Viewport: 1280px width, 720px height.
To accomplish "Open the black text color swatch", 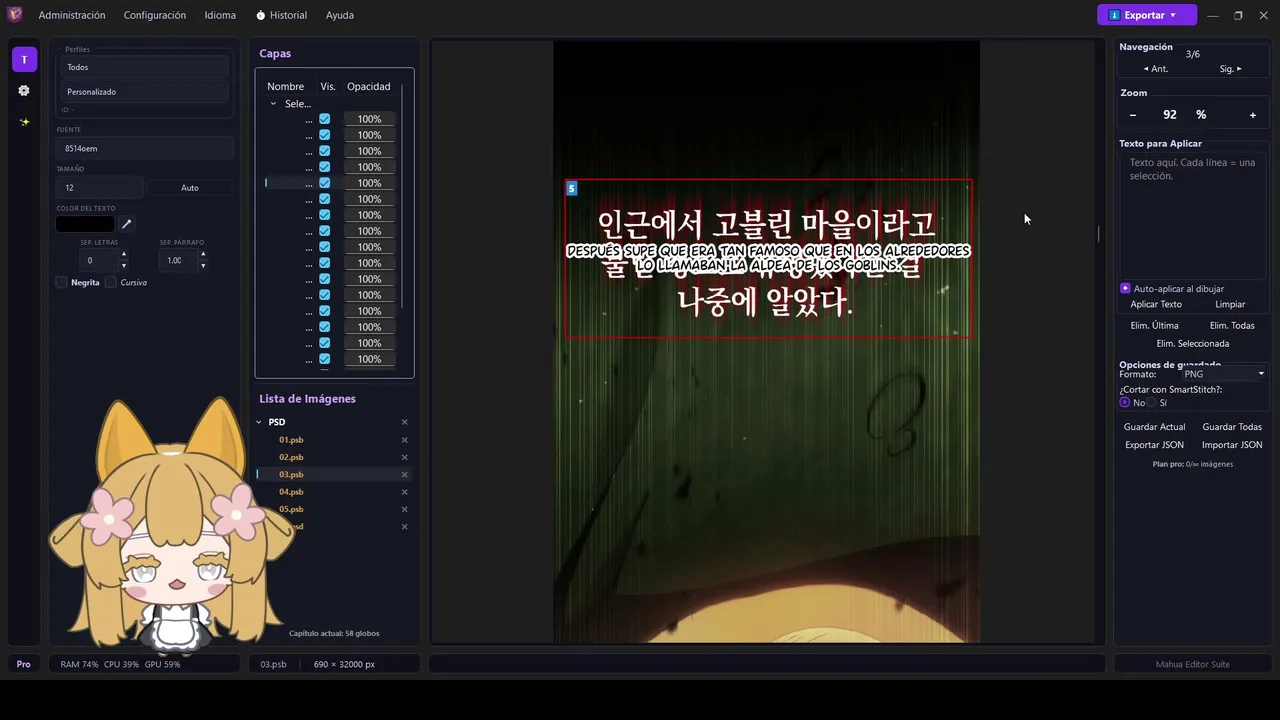I will tap(85, 224).
